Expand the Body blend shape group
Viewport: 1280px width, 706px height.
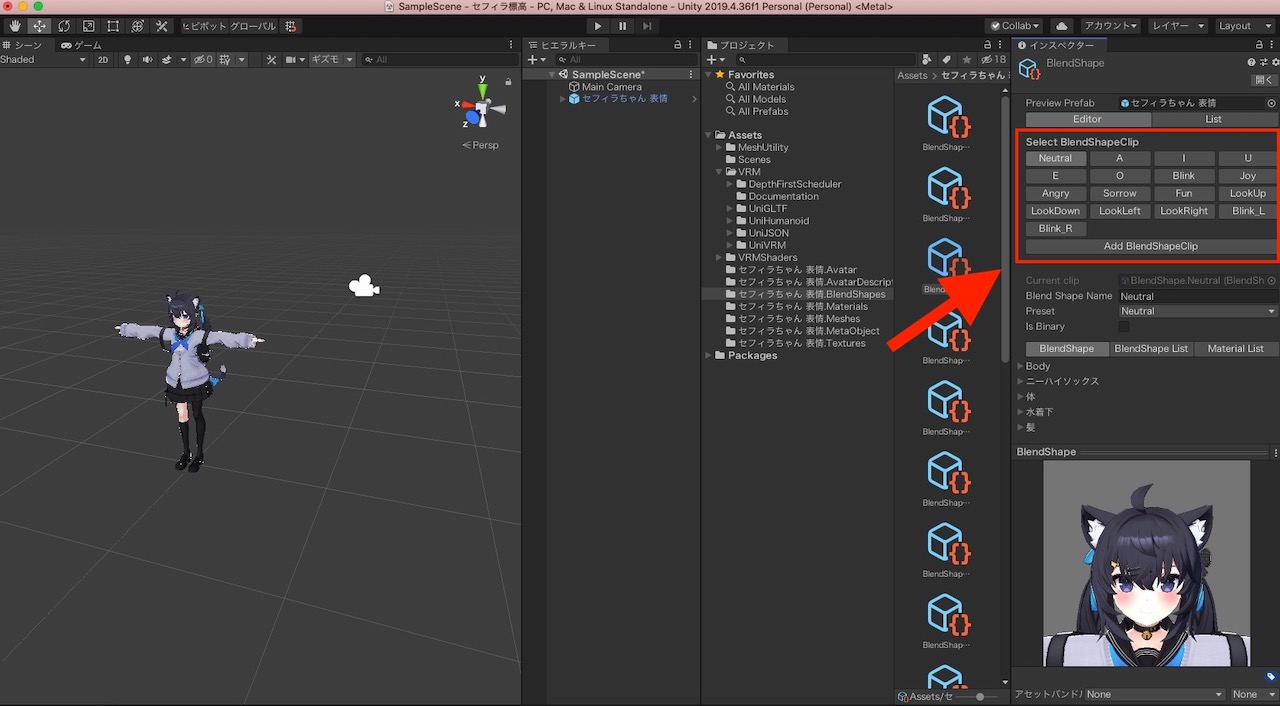[1021, 366]
